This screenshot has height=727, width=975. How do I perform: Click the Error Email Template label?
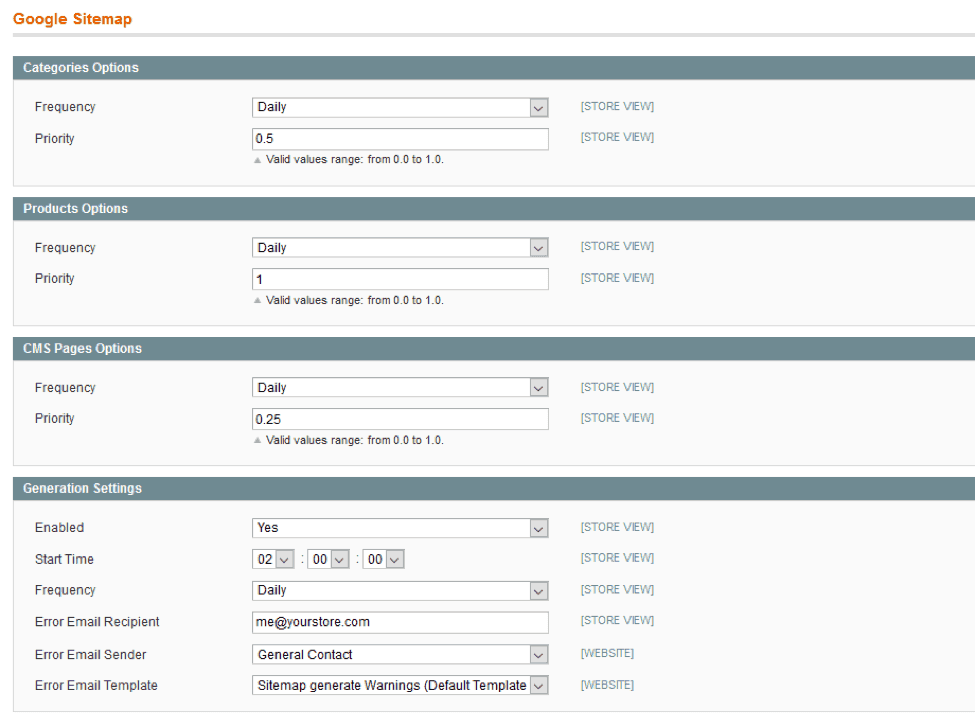coord(96,685)
